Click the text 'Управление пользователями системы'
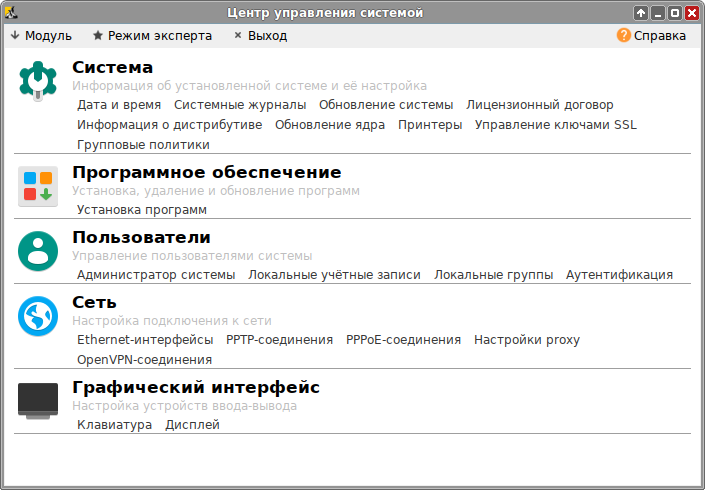705x490 pixels. point(192,256)
